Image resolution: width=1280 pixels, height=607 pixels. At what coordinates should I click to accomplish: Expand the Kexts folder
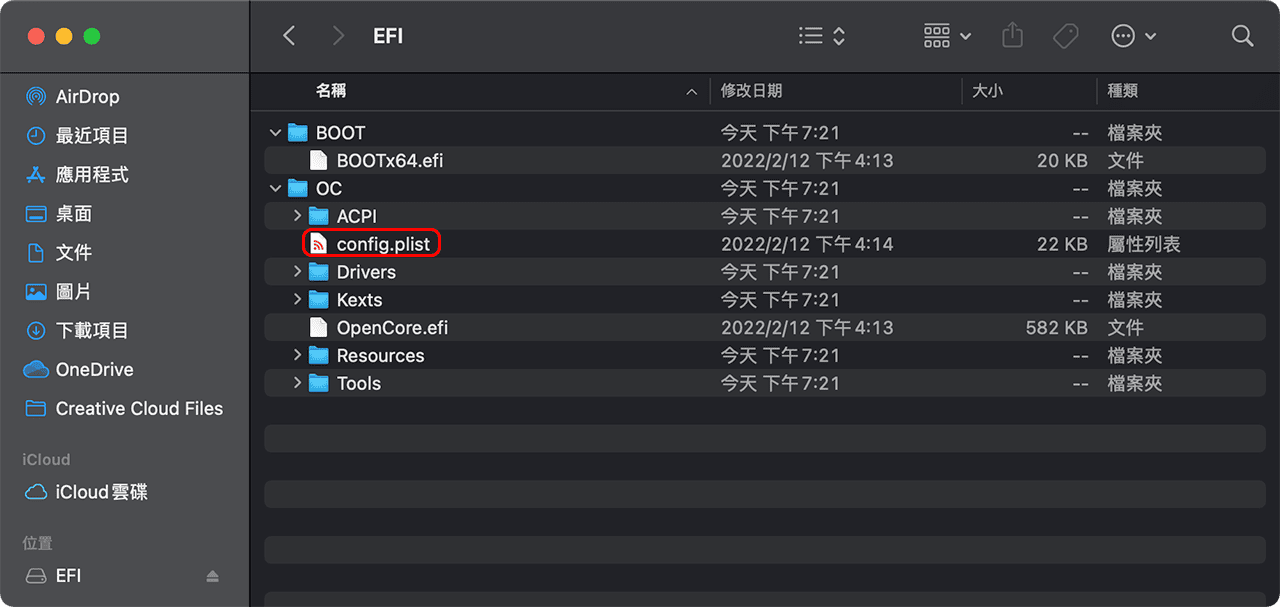[296, 299]
